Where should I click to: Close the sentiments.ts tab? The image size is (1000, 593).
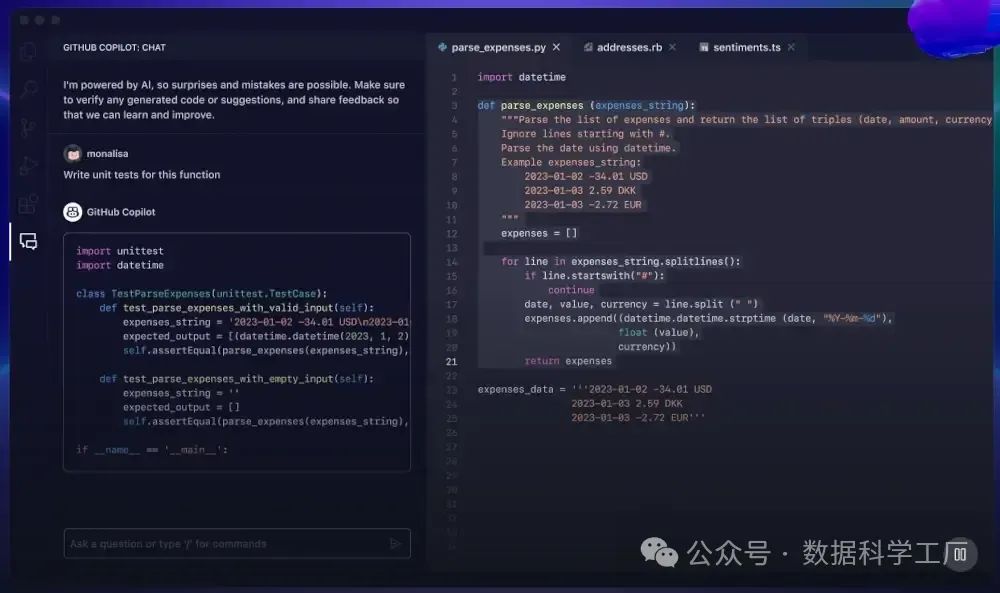[x=792, y=47]
